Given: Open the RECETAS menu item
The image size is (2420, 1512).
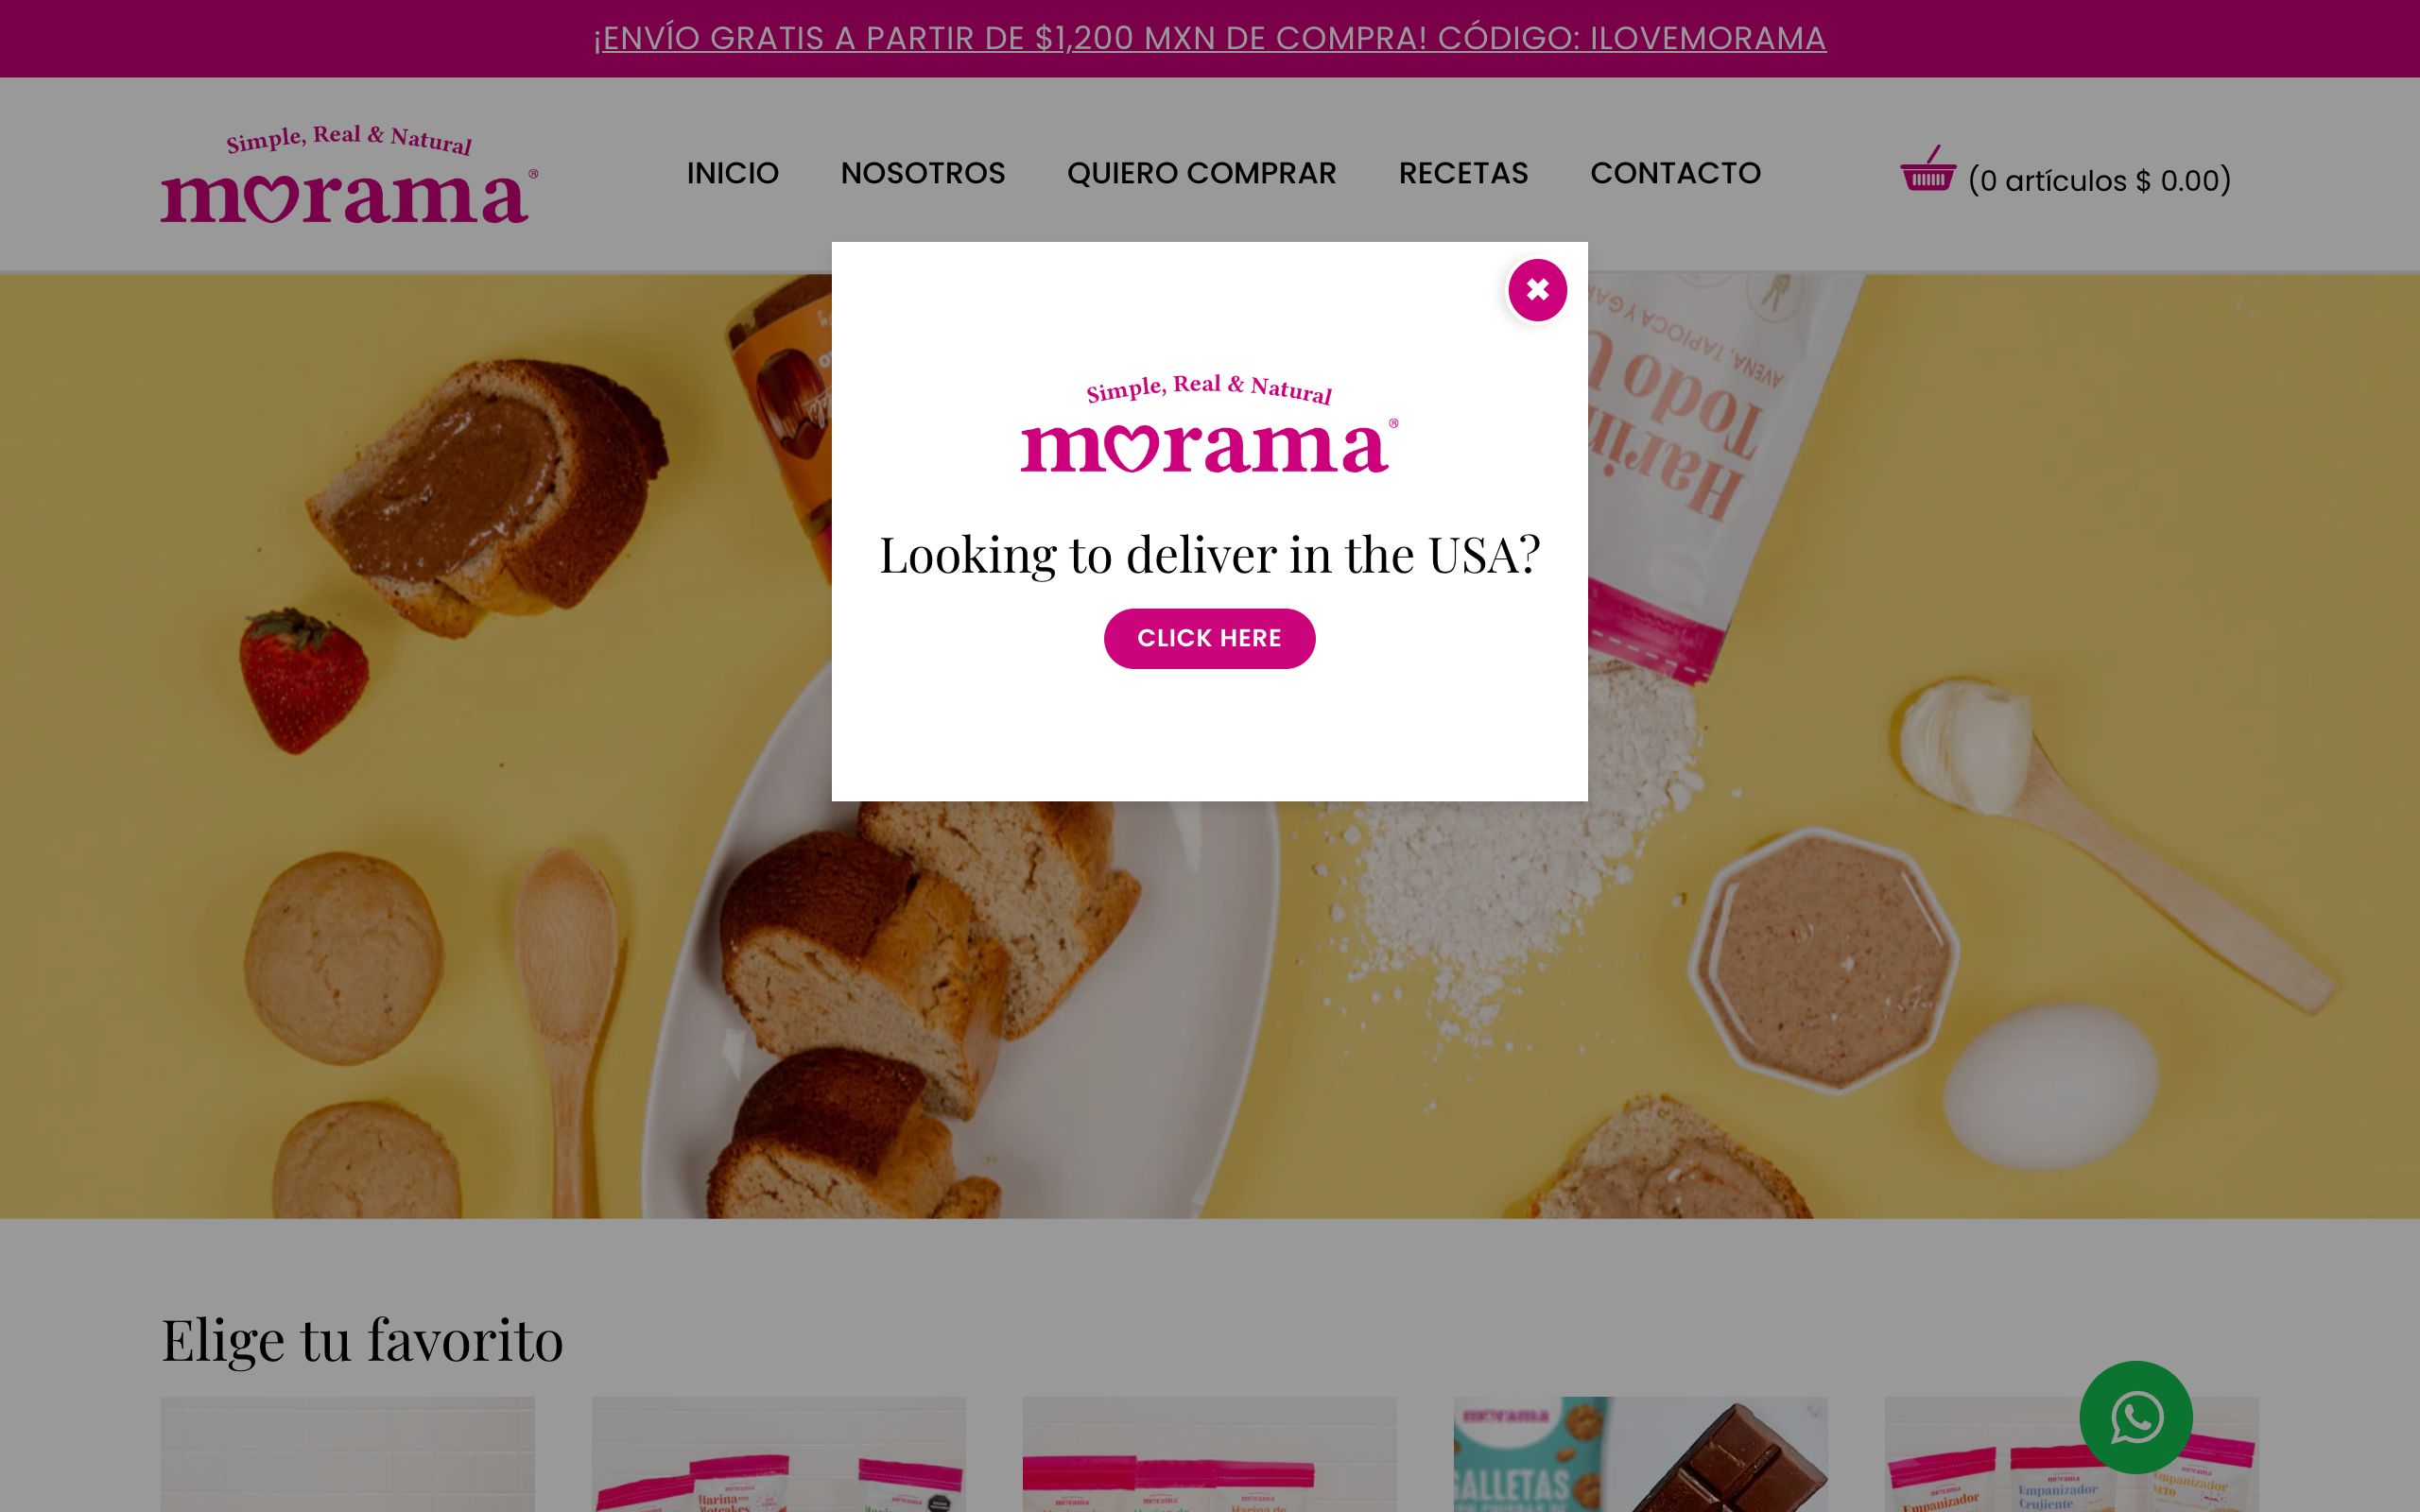Looking at the screenshot, I should pyautogui.click(x=1463, y=173).
